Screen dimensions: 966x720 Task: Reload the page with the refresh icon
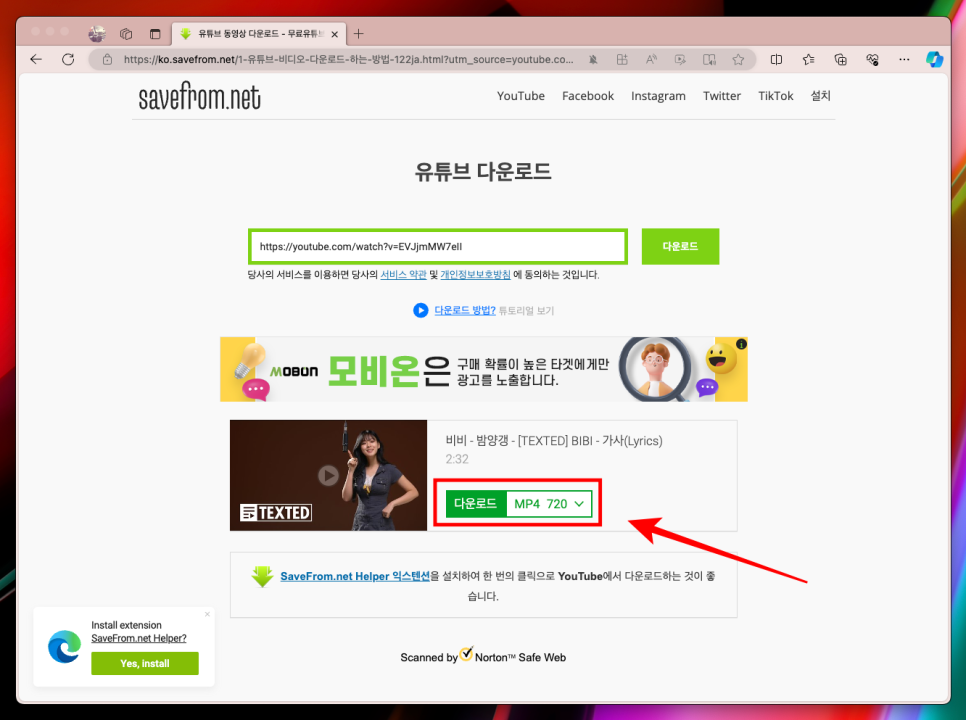pyautogui.click(x=68, y=59)
